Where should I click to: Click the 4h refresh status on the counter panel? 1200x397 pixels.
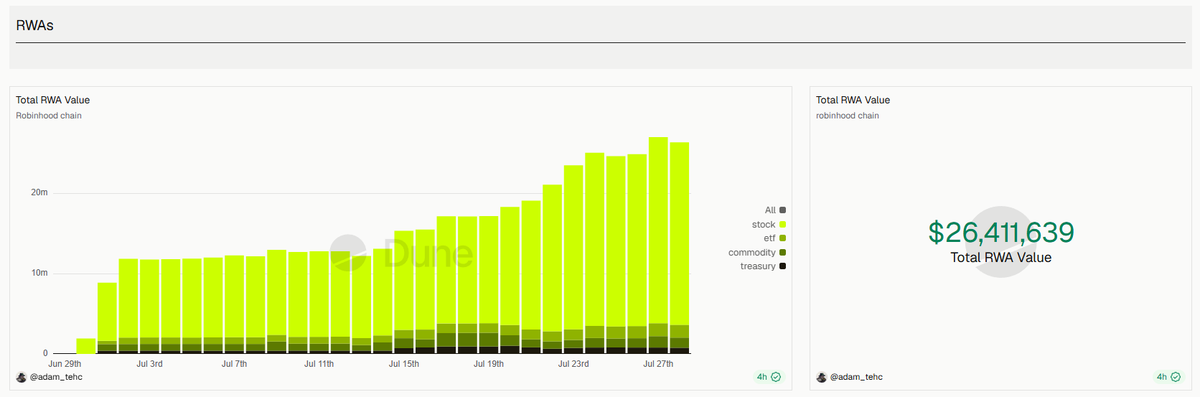[x=1169, y=377]
